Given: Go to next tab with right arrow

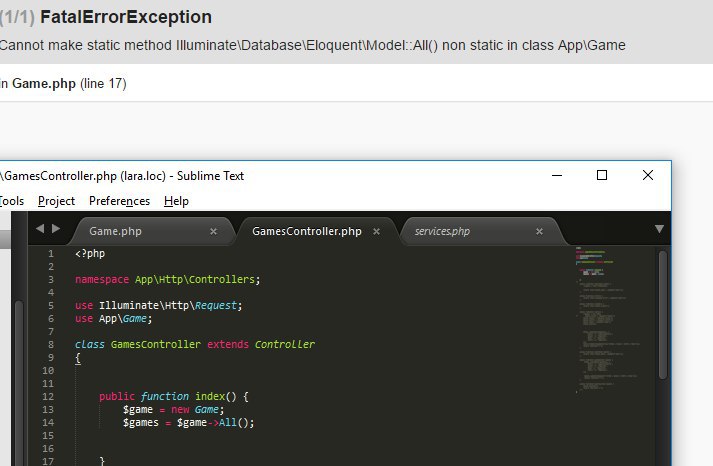Looking at the screenshot, I should pyautogui.click(x=56, y=229).
